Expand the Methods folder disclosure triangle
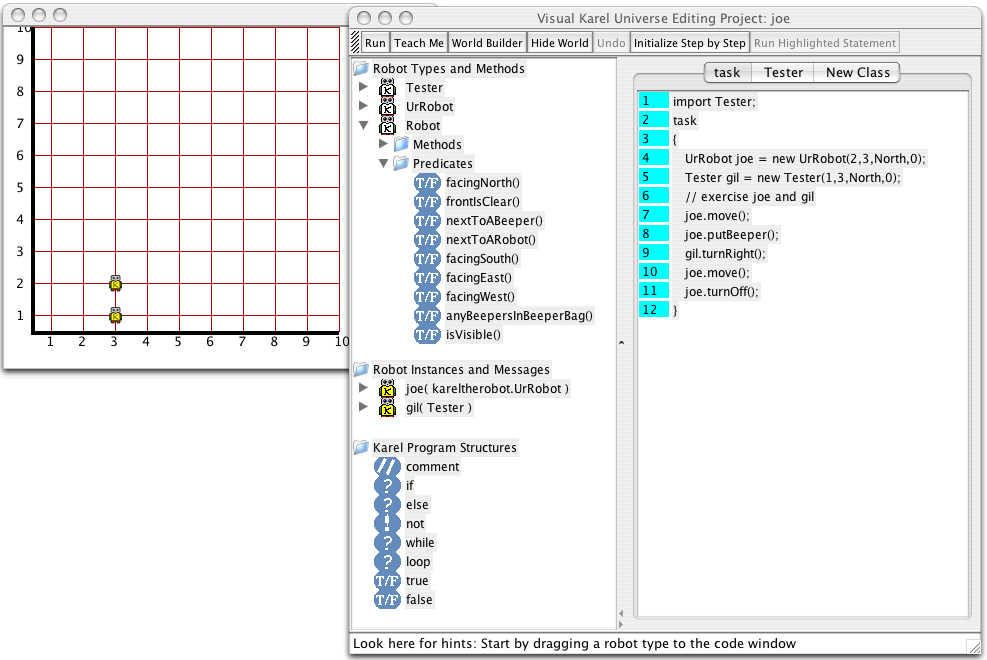The width and height of the screenshot is (987, 660). click(x=383, y=145)
